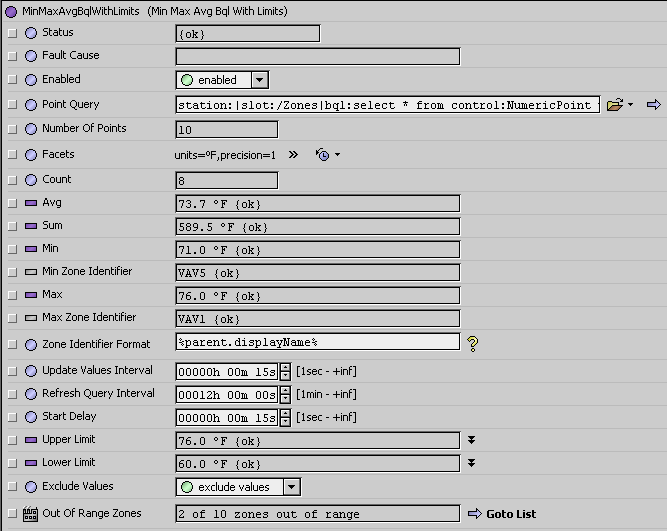Click the MinMaxAvgBqlWithLimits component header icon
Screen dimensions: 667x531
11,11
